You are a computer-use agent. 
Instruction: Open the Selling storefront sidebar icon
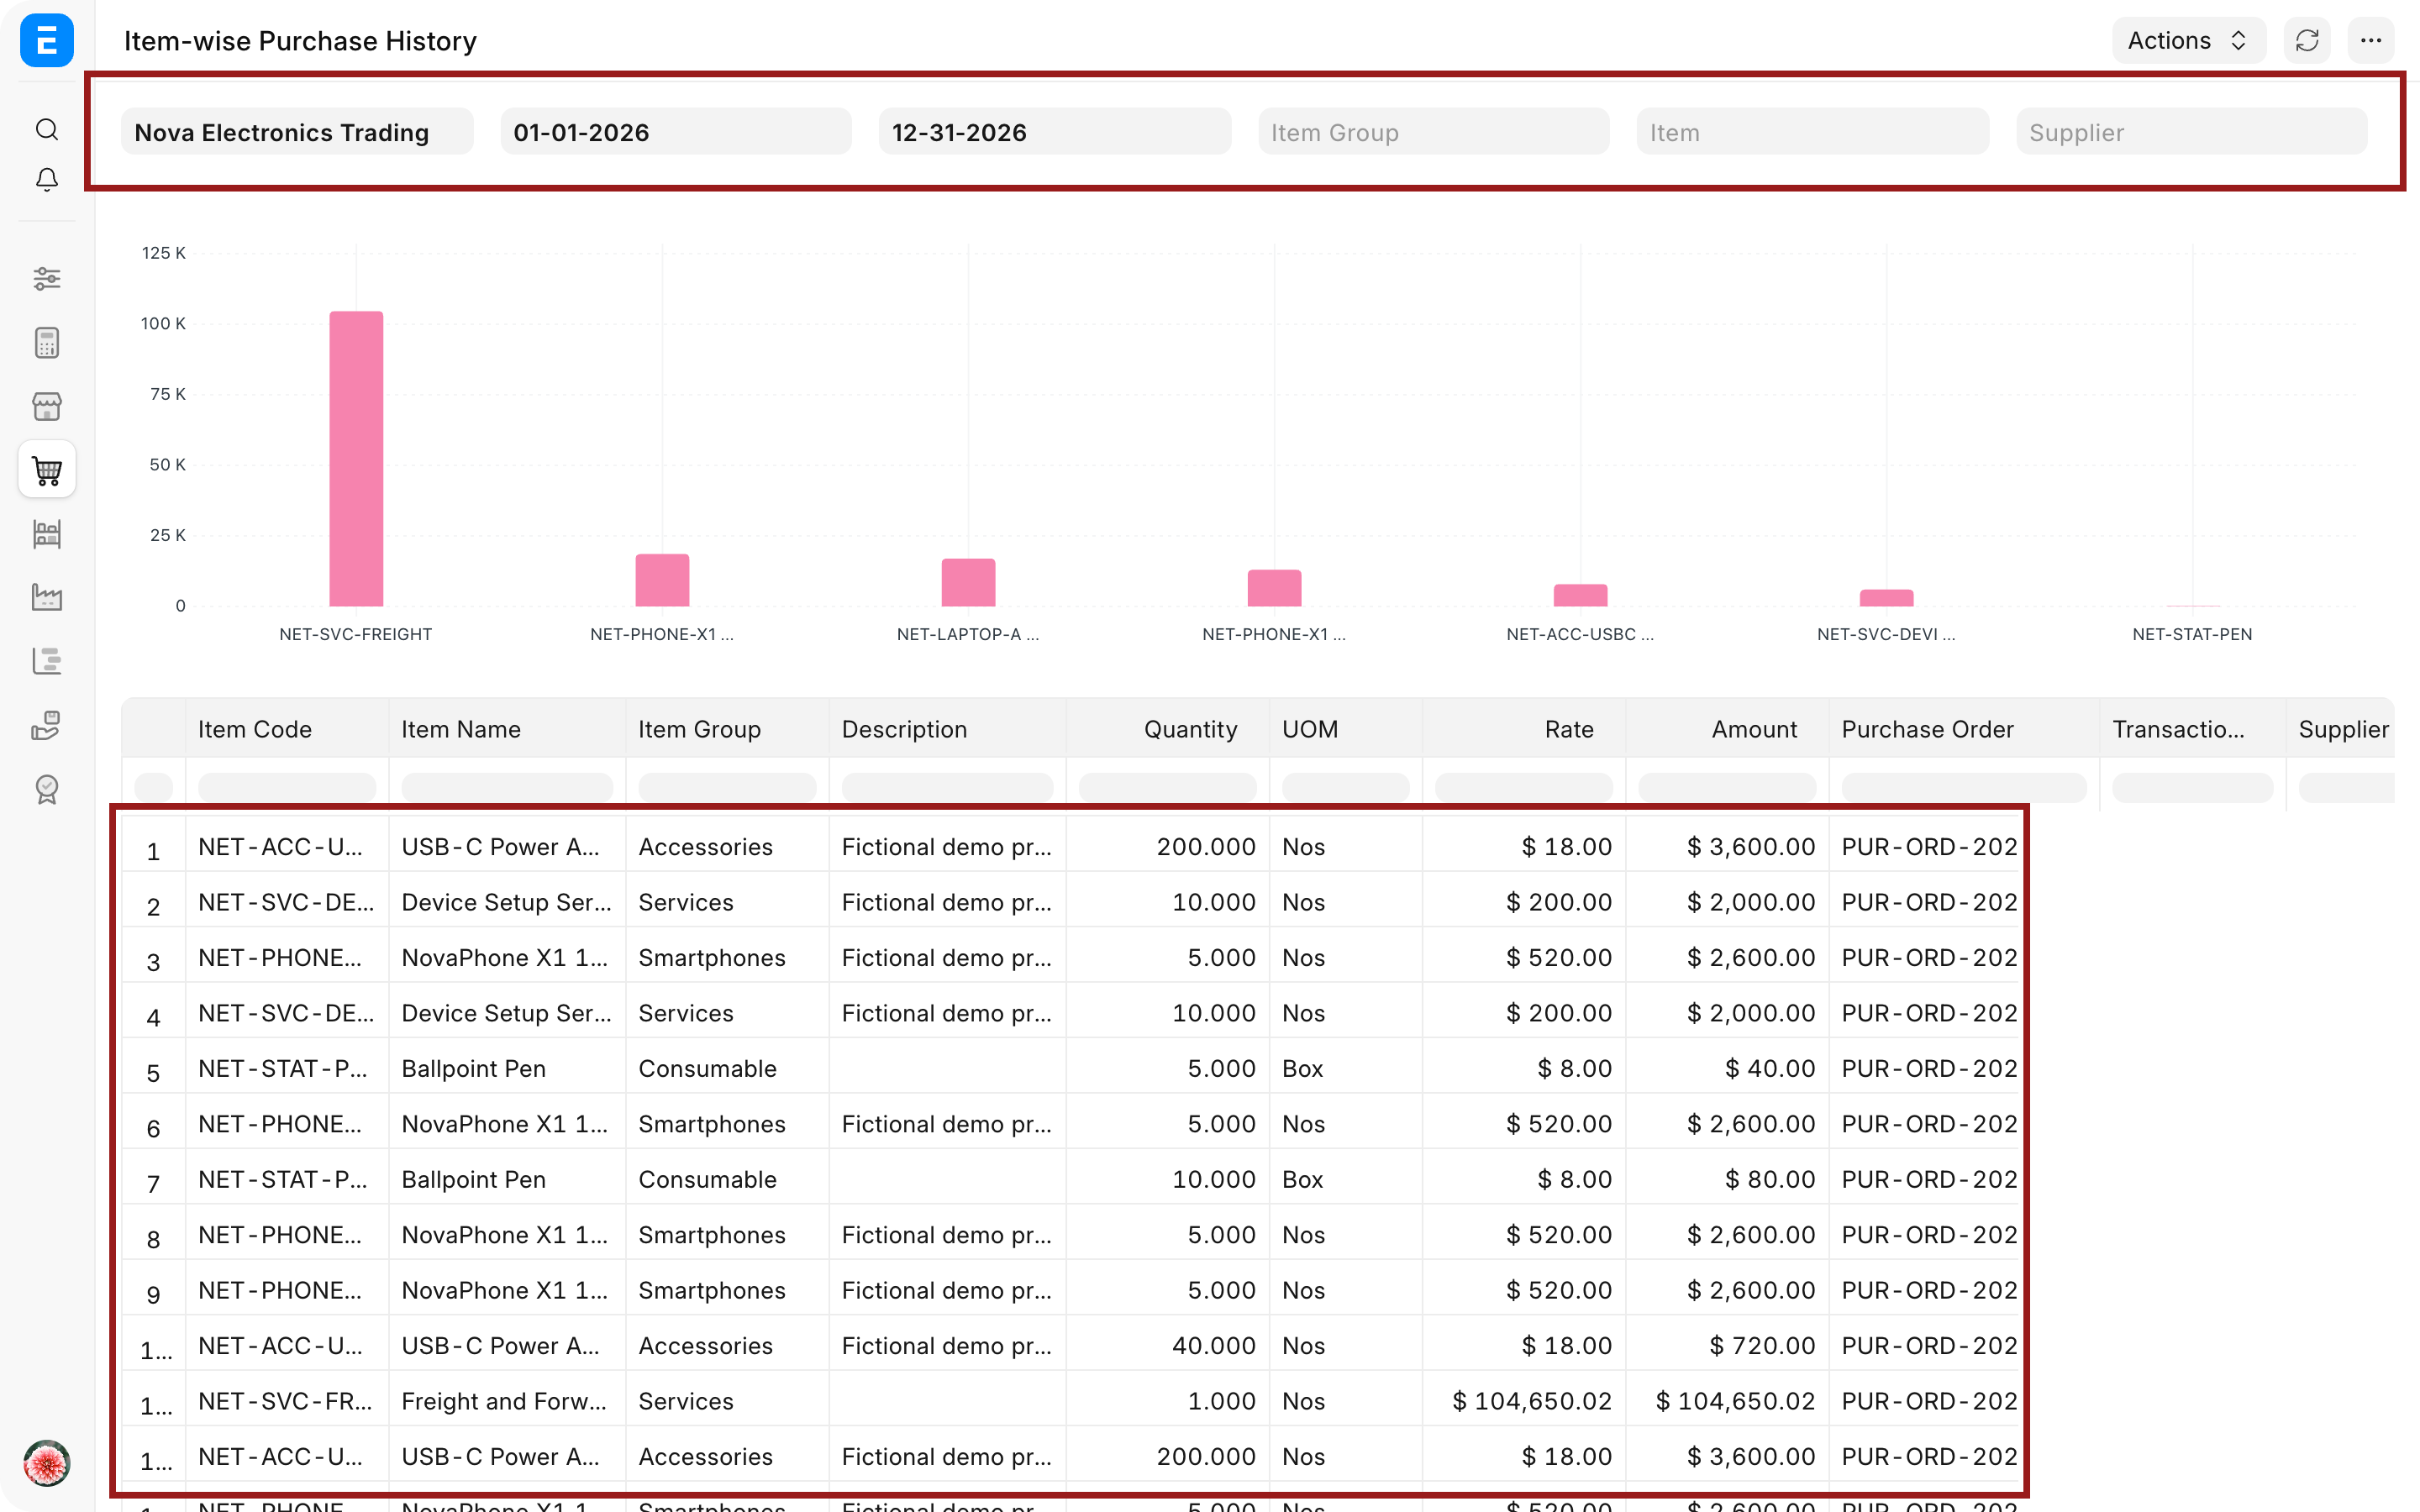tap(46, 406)
